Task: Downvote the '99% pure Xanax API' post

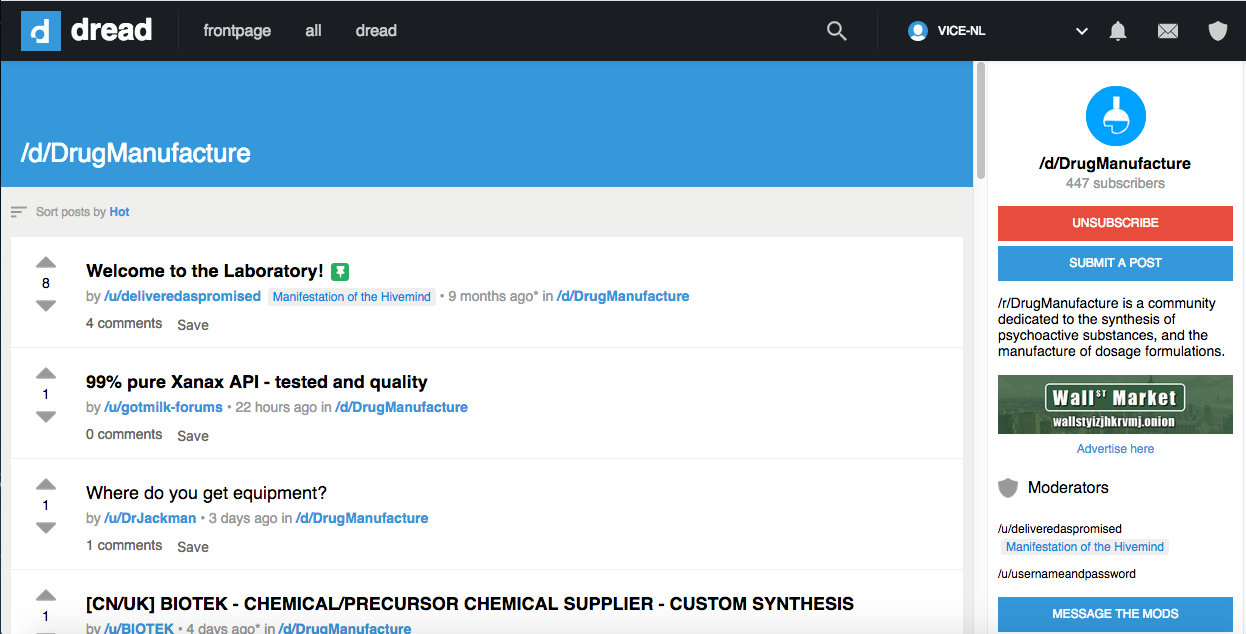Action: 46,416
